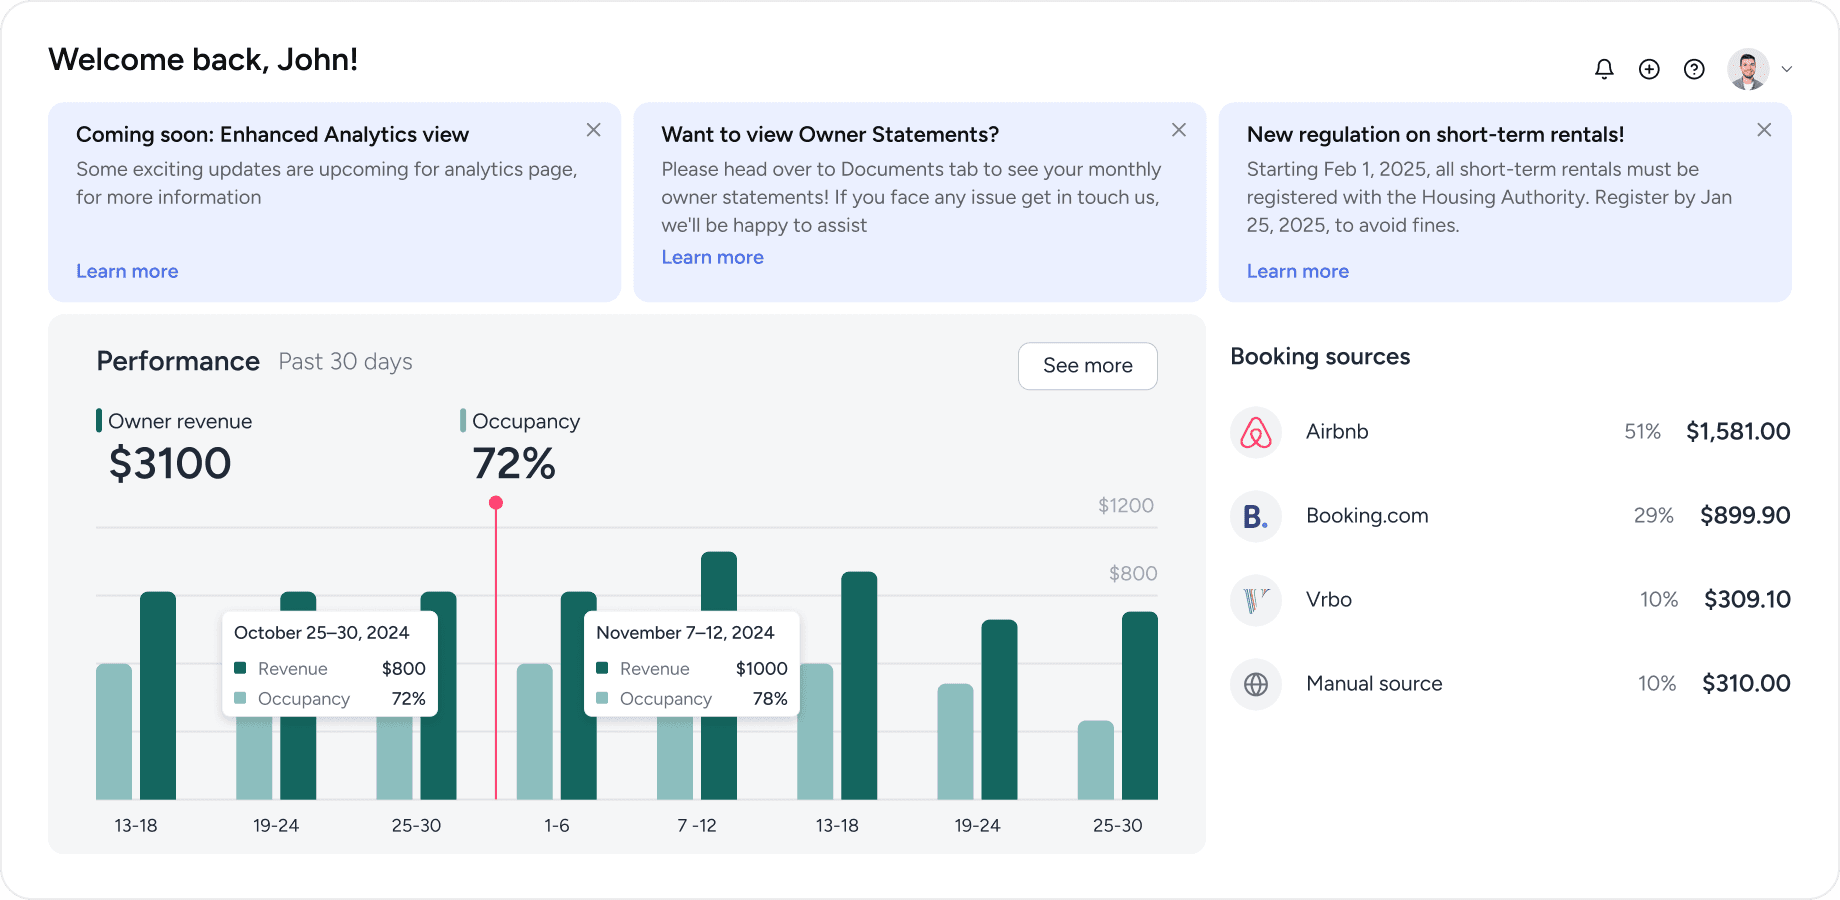
Task: Open the notifications bell
Action: pos(1604,69)
